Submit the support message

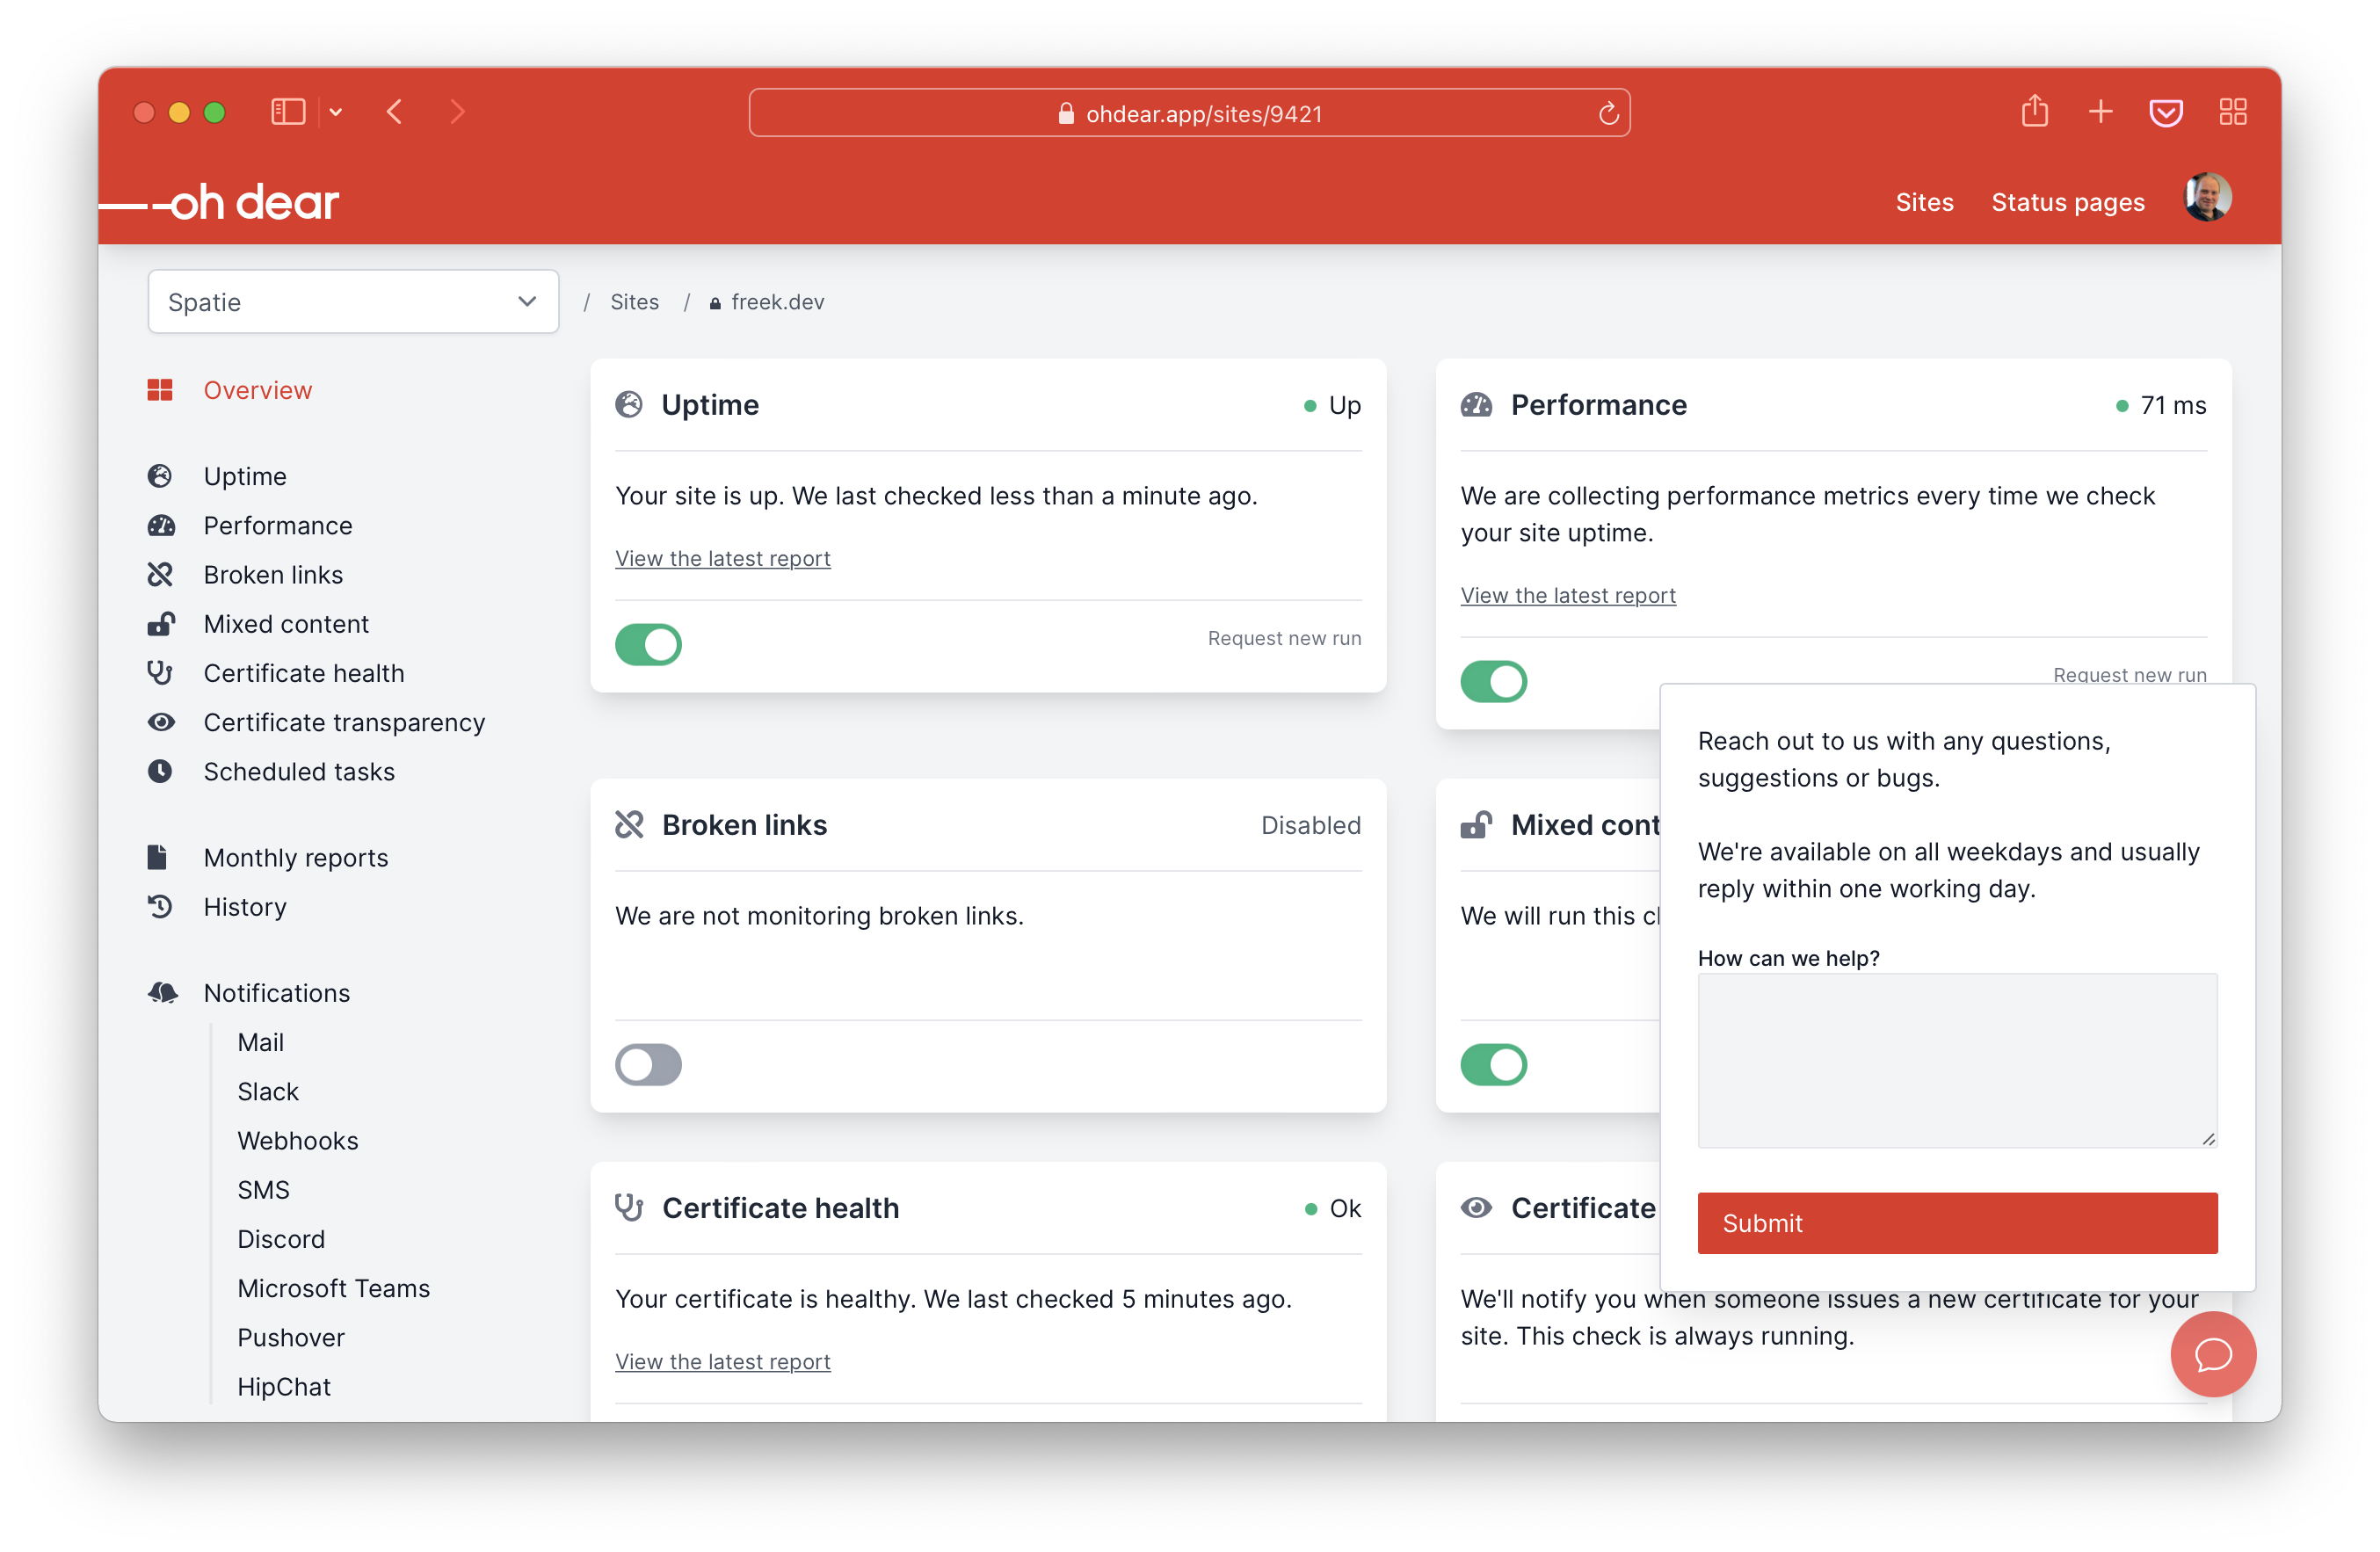(1956, 1222)
